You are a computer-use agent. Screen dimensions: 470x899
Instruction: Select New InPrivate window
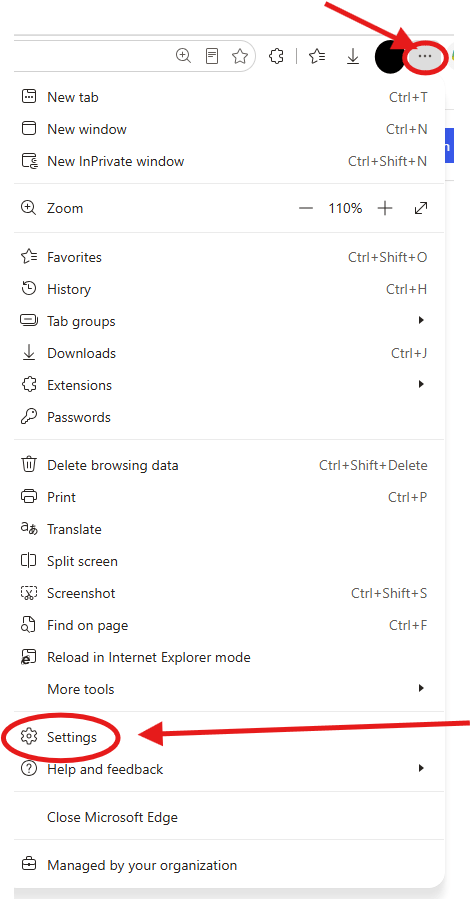(x=229, y=161)
